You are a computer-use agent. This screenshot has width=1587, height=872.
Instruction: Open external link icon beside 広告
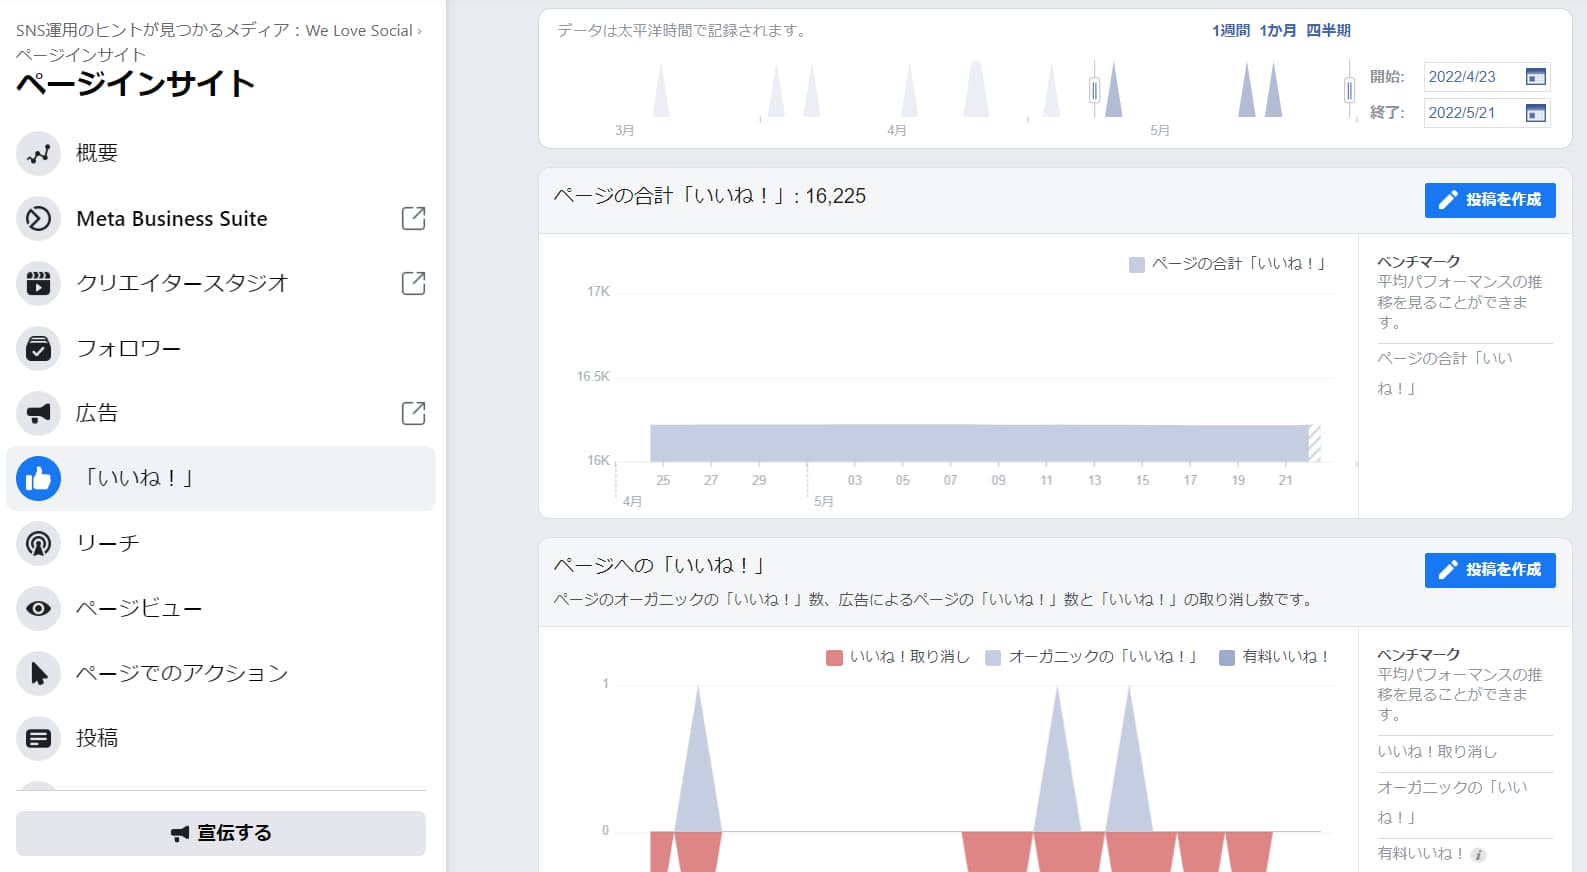tap(413, 413)
